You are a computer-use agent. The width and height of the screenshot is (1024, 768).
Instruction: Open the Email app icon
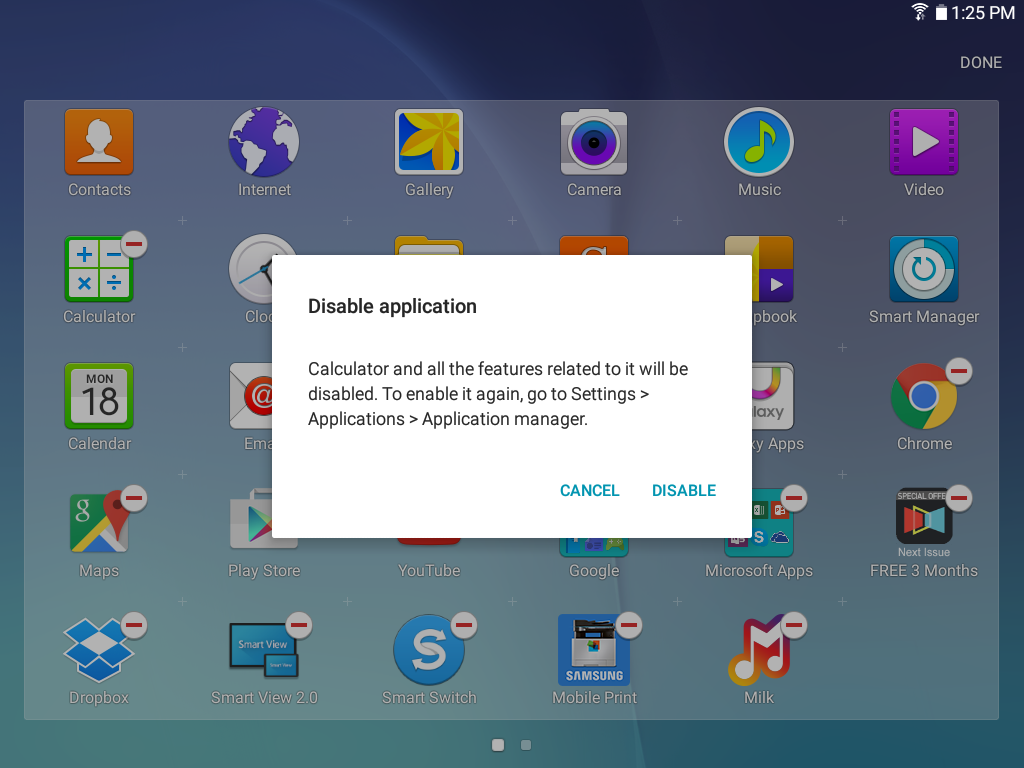click(x=251, y=396)
